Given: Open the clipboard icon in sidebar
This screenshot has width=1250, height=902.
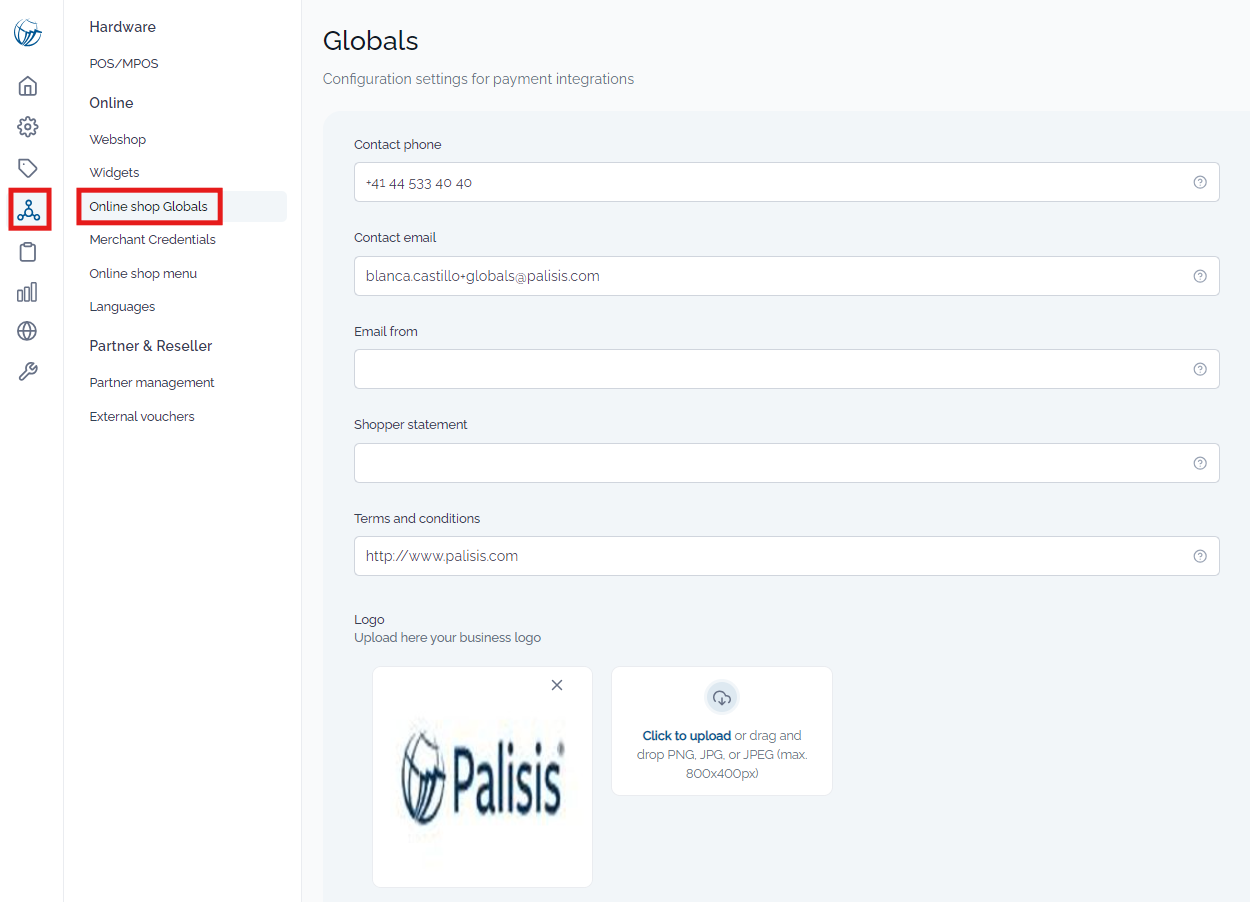Looking at the screenshot, I should pos(28,251).
